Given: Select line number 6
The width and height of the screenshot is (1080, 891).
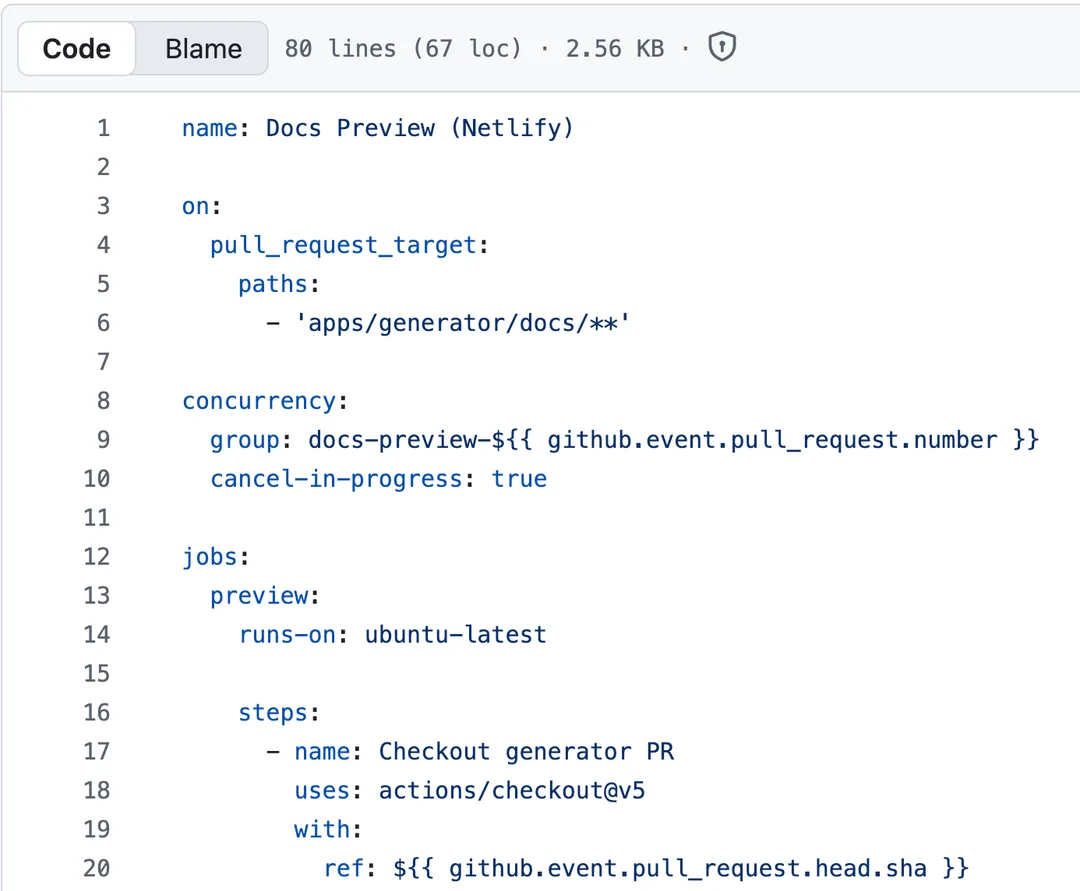Looking at the screenshot, I should click(x=103, y=323).
